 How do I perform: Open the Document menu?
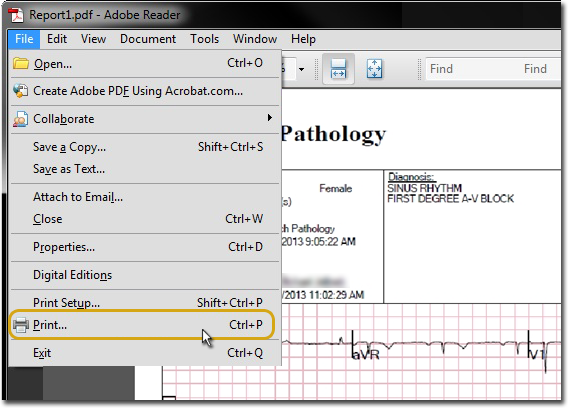pos(148,39)
